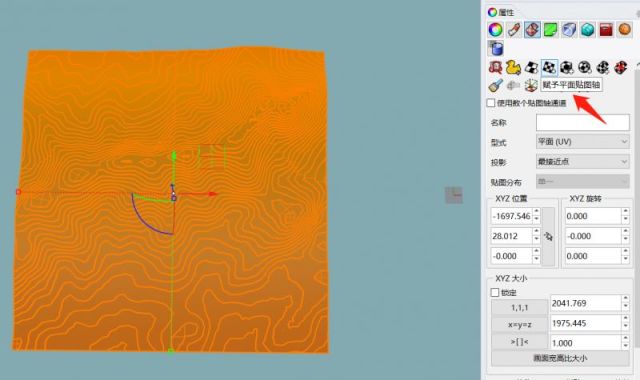Click the 1,1,1 size button
640x380 pixels.
[x=519, y=307]
